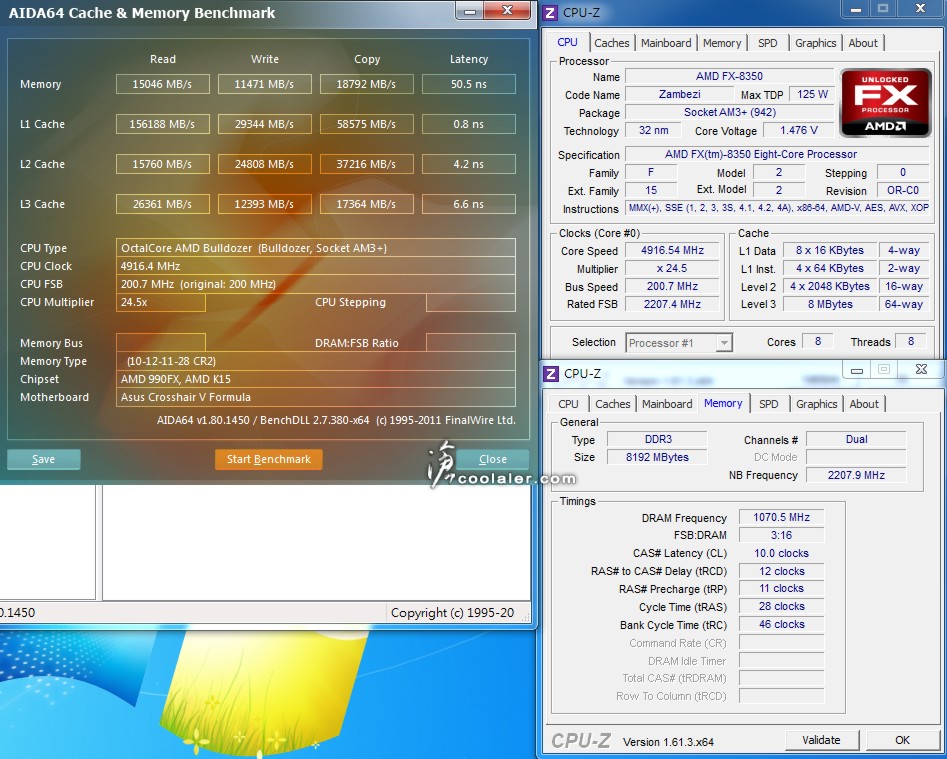Click Bank Cycle Time value 46 clocks
The height and width of the screenshot is (759, 947).
pos(782,624)
